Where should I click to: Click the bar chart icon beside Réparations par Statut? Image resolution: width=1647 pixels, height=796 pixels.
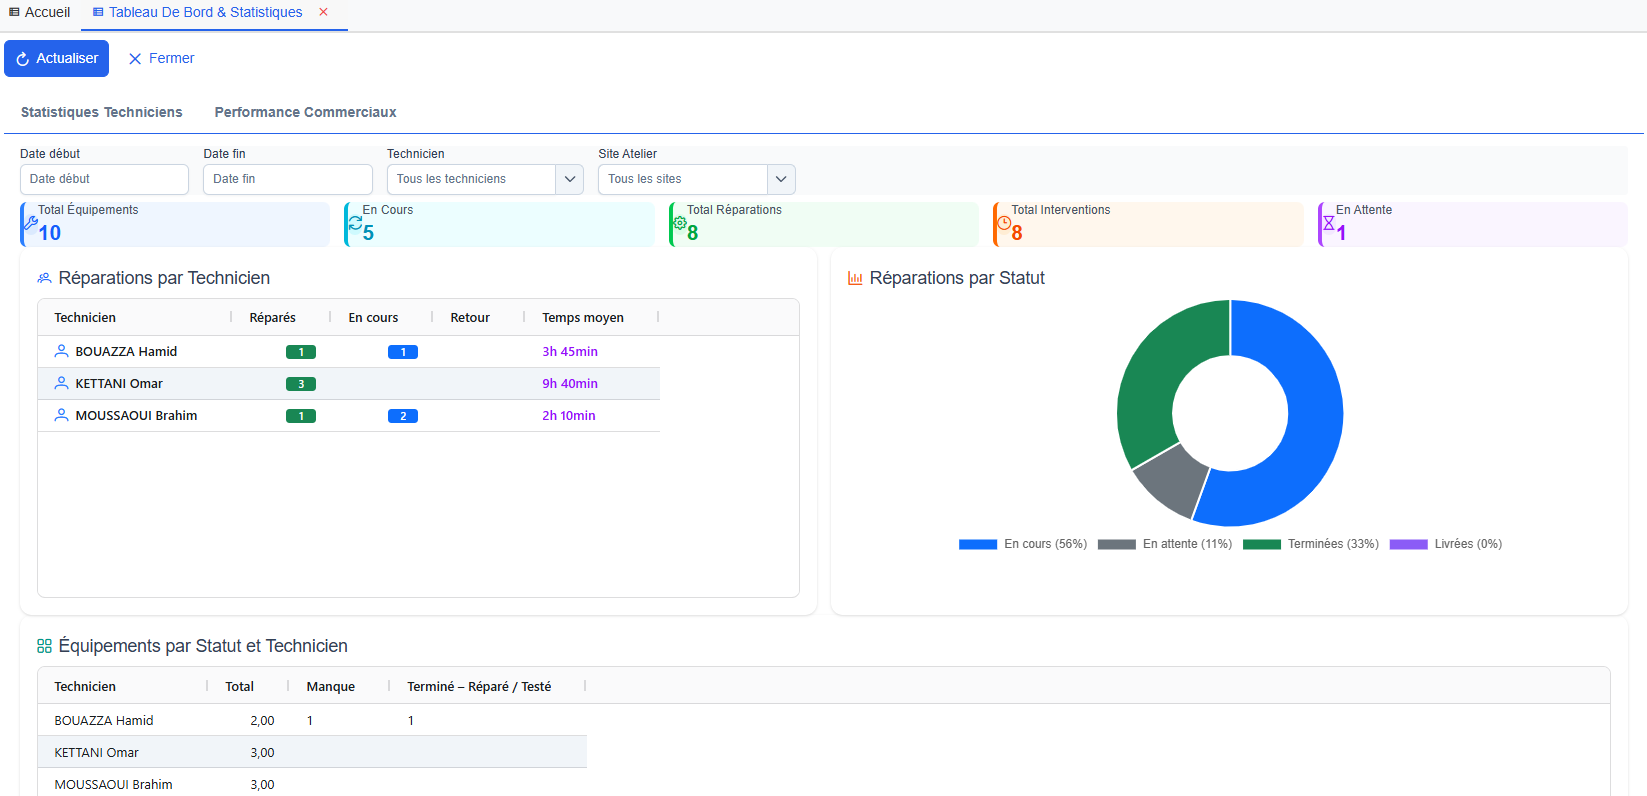855,278
